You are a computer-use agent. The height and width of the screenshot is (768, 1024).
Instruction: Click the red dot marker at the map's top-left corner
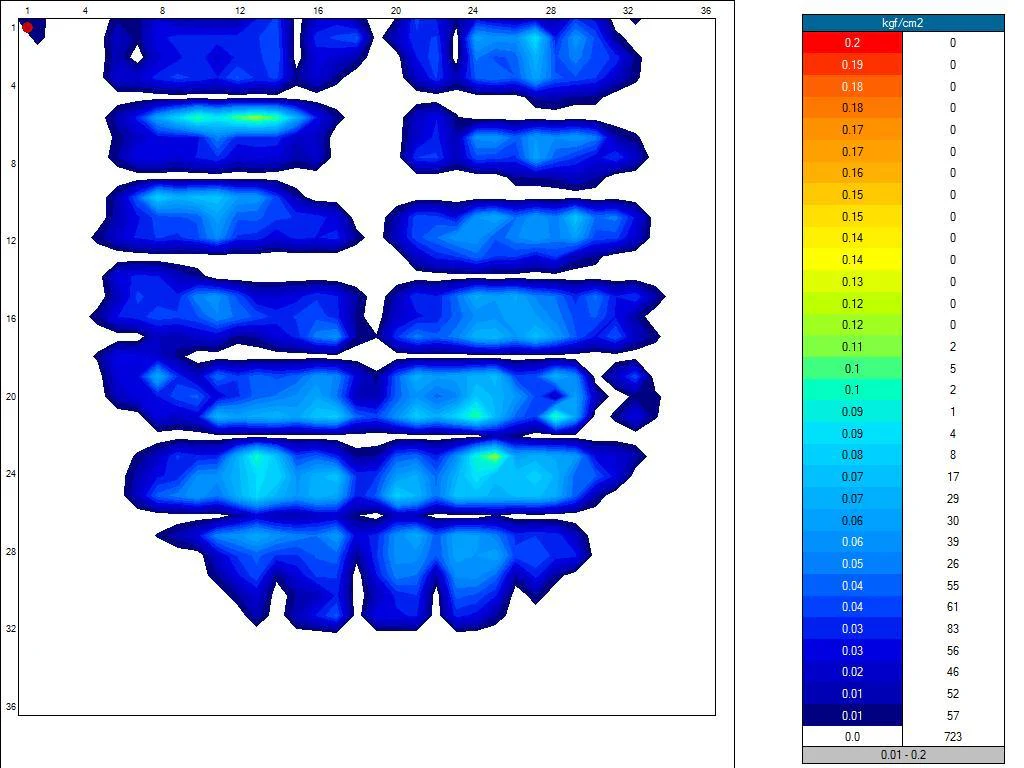point(28,28)
